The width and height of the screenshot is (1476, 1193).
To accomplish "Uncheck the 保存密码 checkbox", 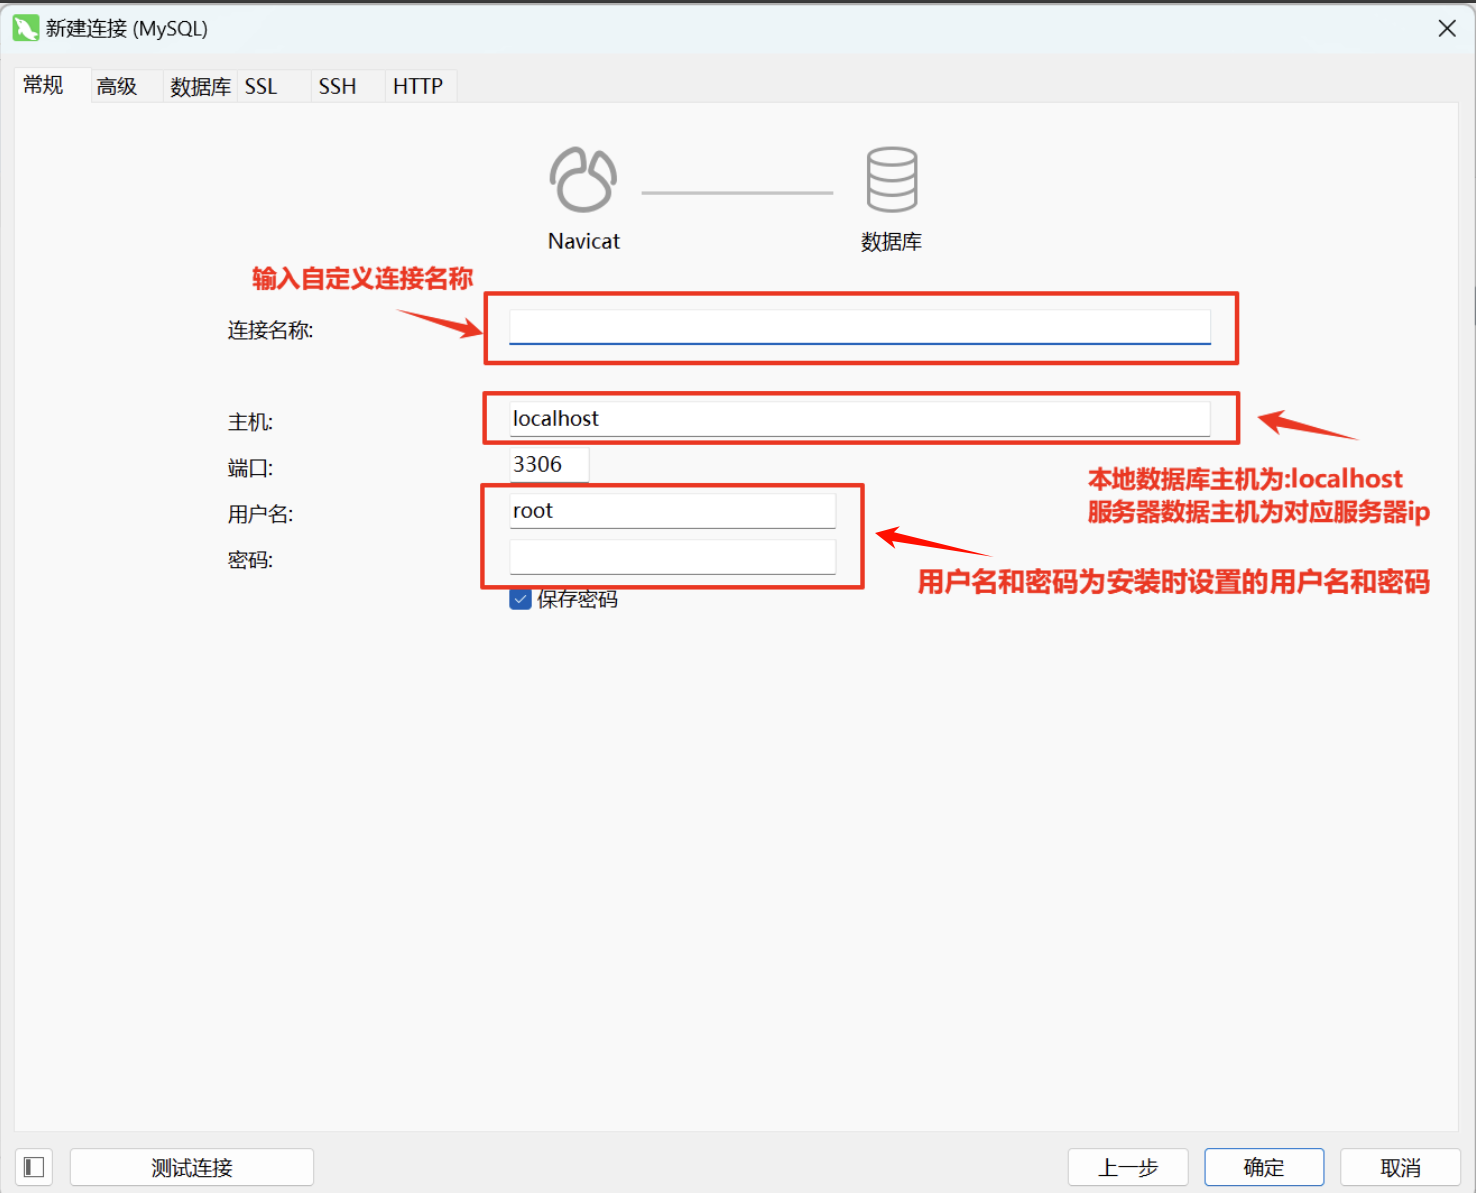I will point(520,599).
